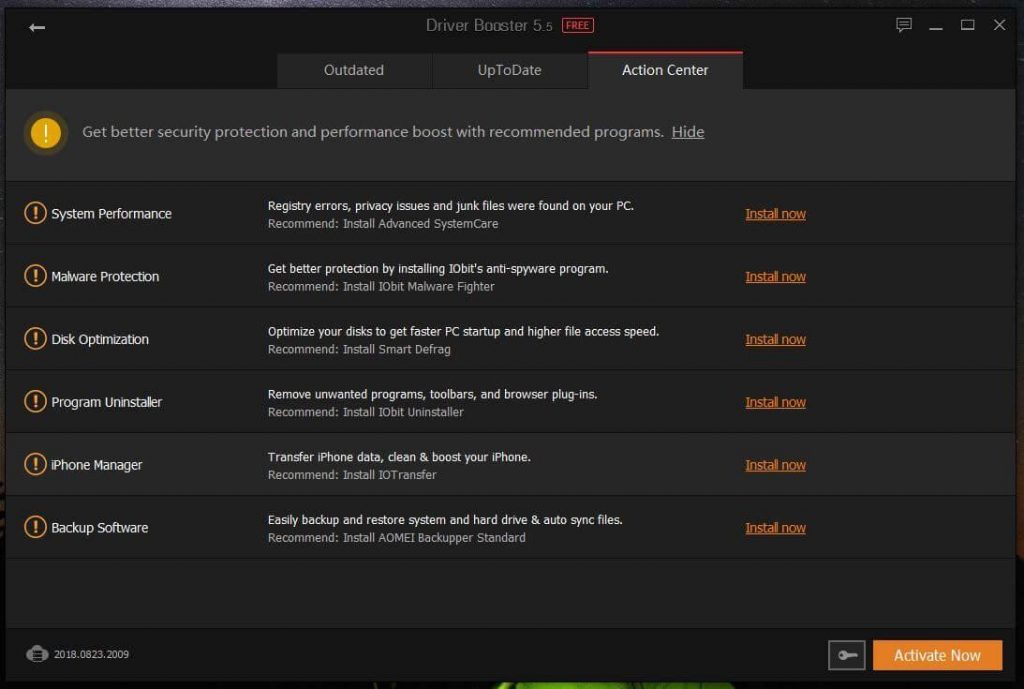Viewport: 1024px width, 689px height.
Task: Click the System Performance label
Action: (111, 214)
